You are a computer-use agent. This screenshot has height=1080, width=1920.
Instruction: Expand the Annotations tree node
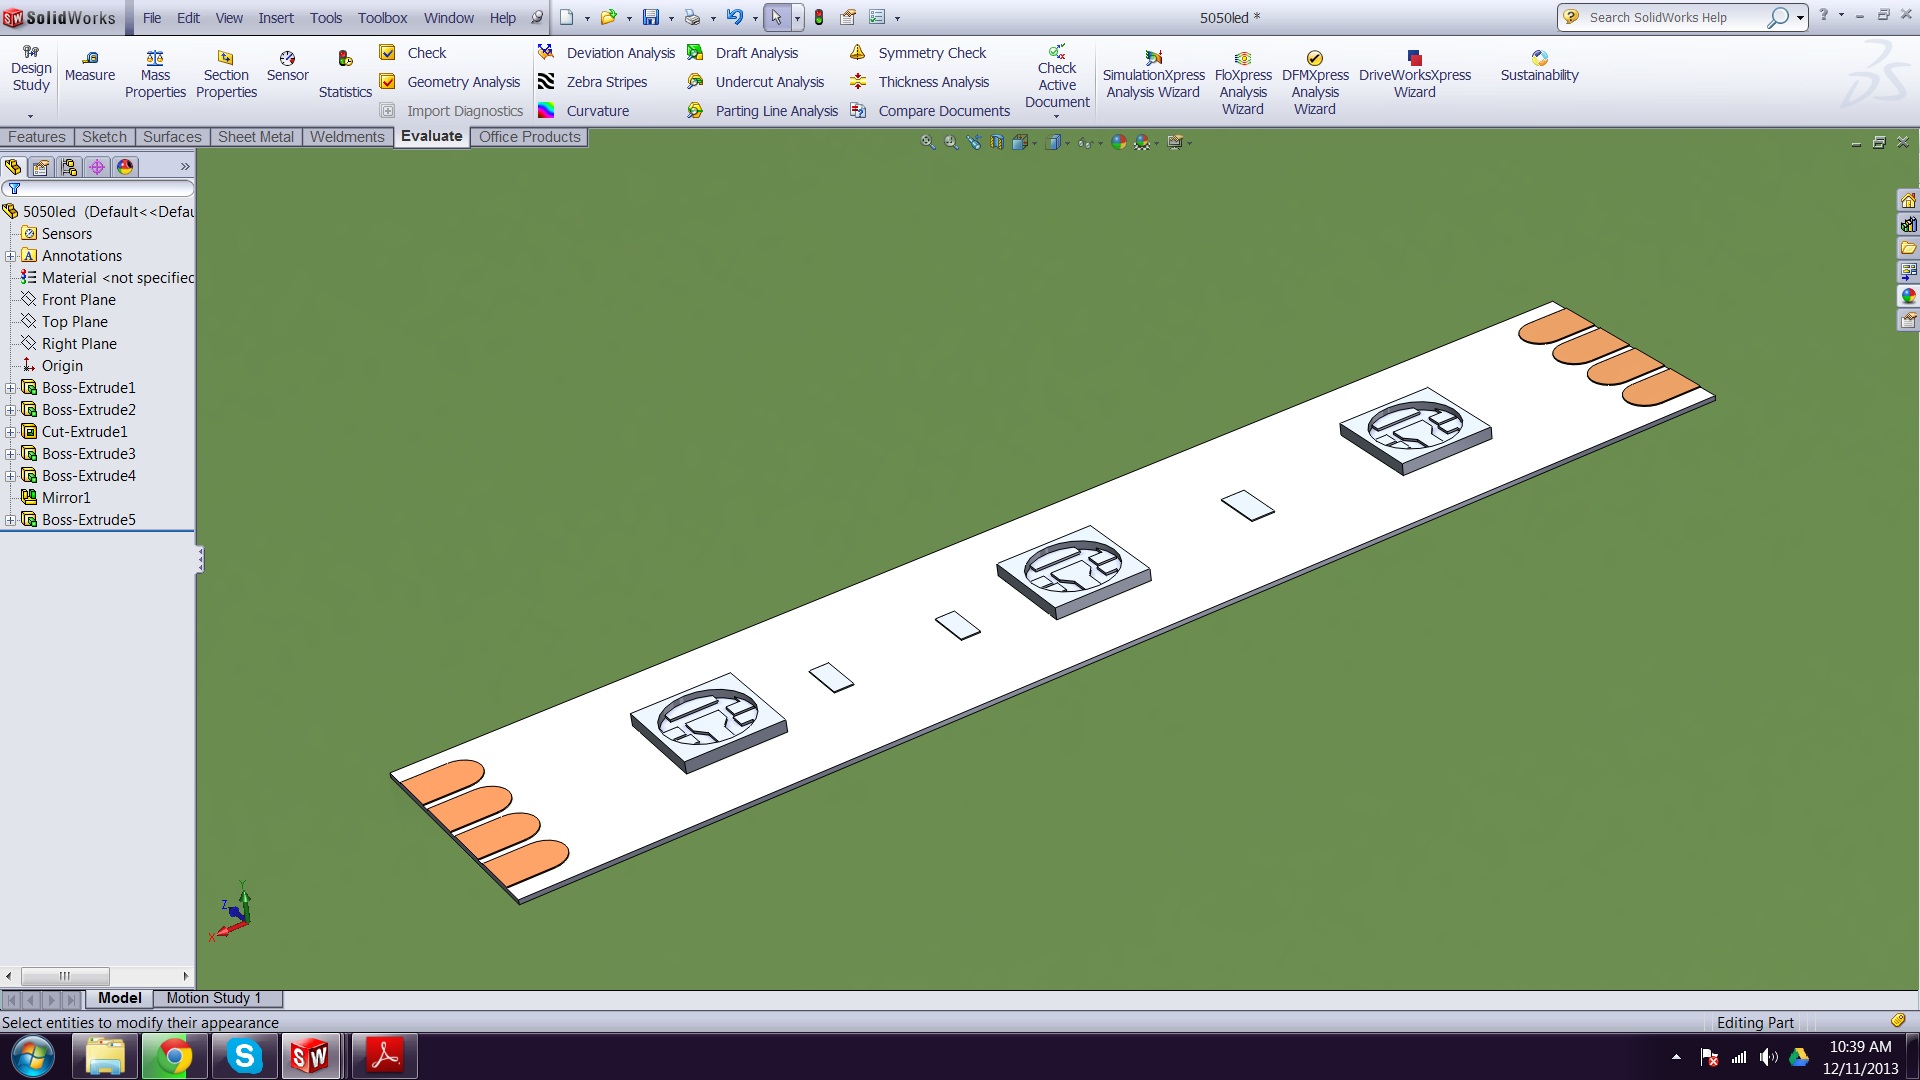click(x=11, y=256)
